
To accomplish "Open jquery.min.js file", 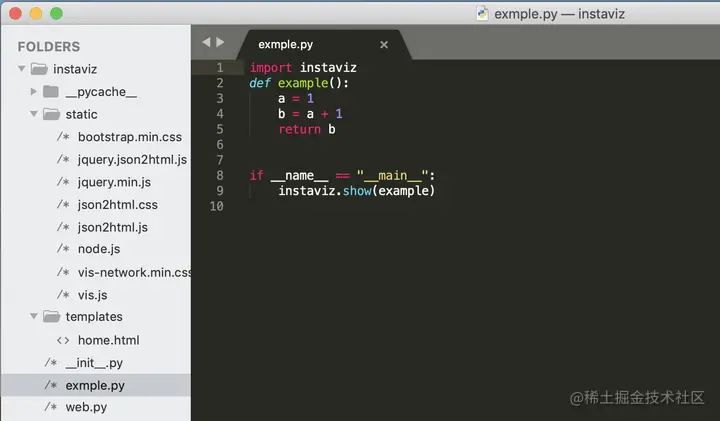I will [114, 182].
